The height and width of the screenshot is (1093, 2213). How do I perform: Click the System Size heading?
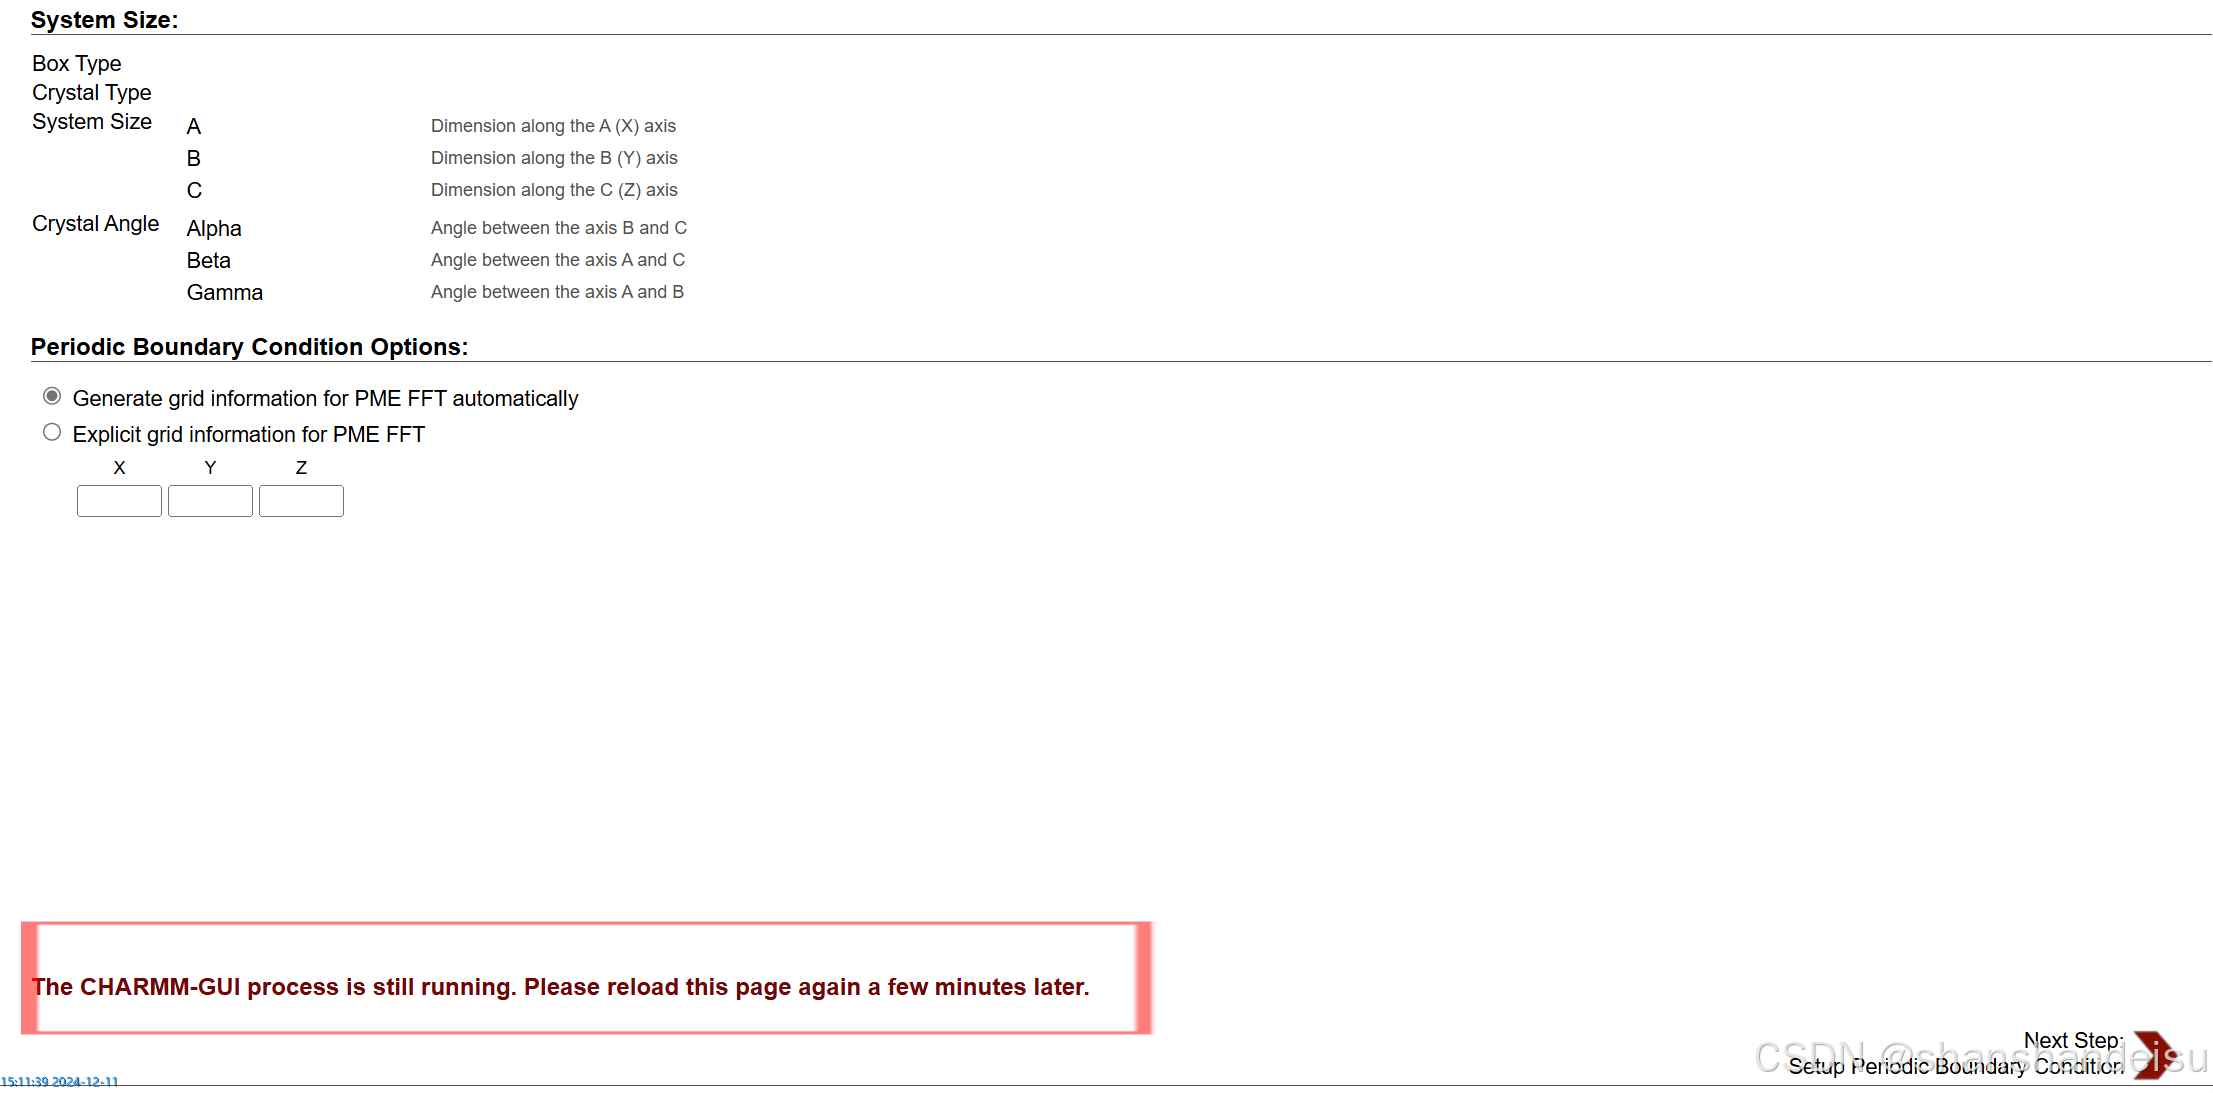point(104,20)
